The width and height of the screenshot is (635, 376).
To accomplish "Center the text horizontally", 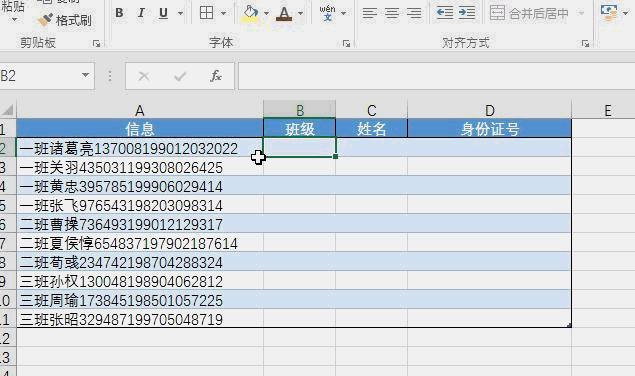I will coord(392,13).
